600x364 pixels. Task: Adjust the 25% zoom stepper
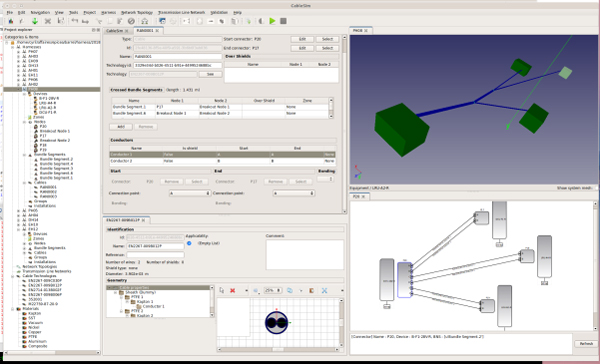pos(273,291)
